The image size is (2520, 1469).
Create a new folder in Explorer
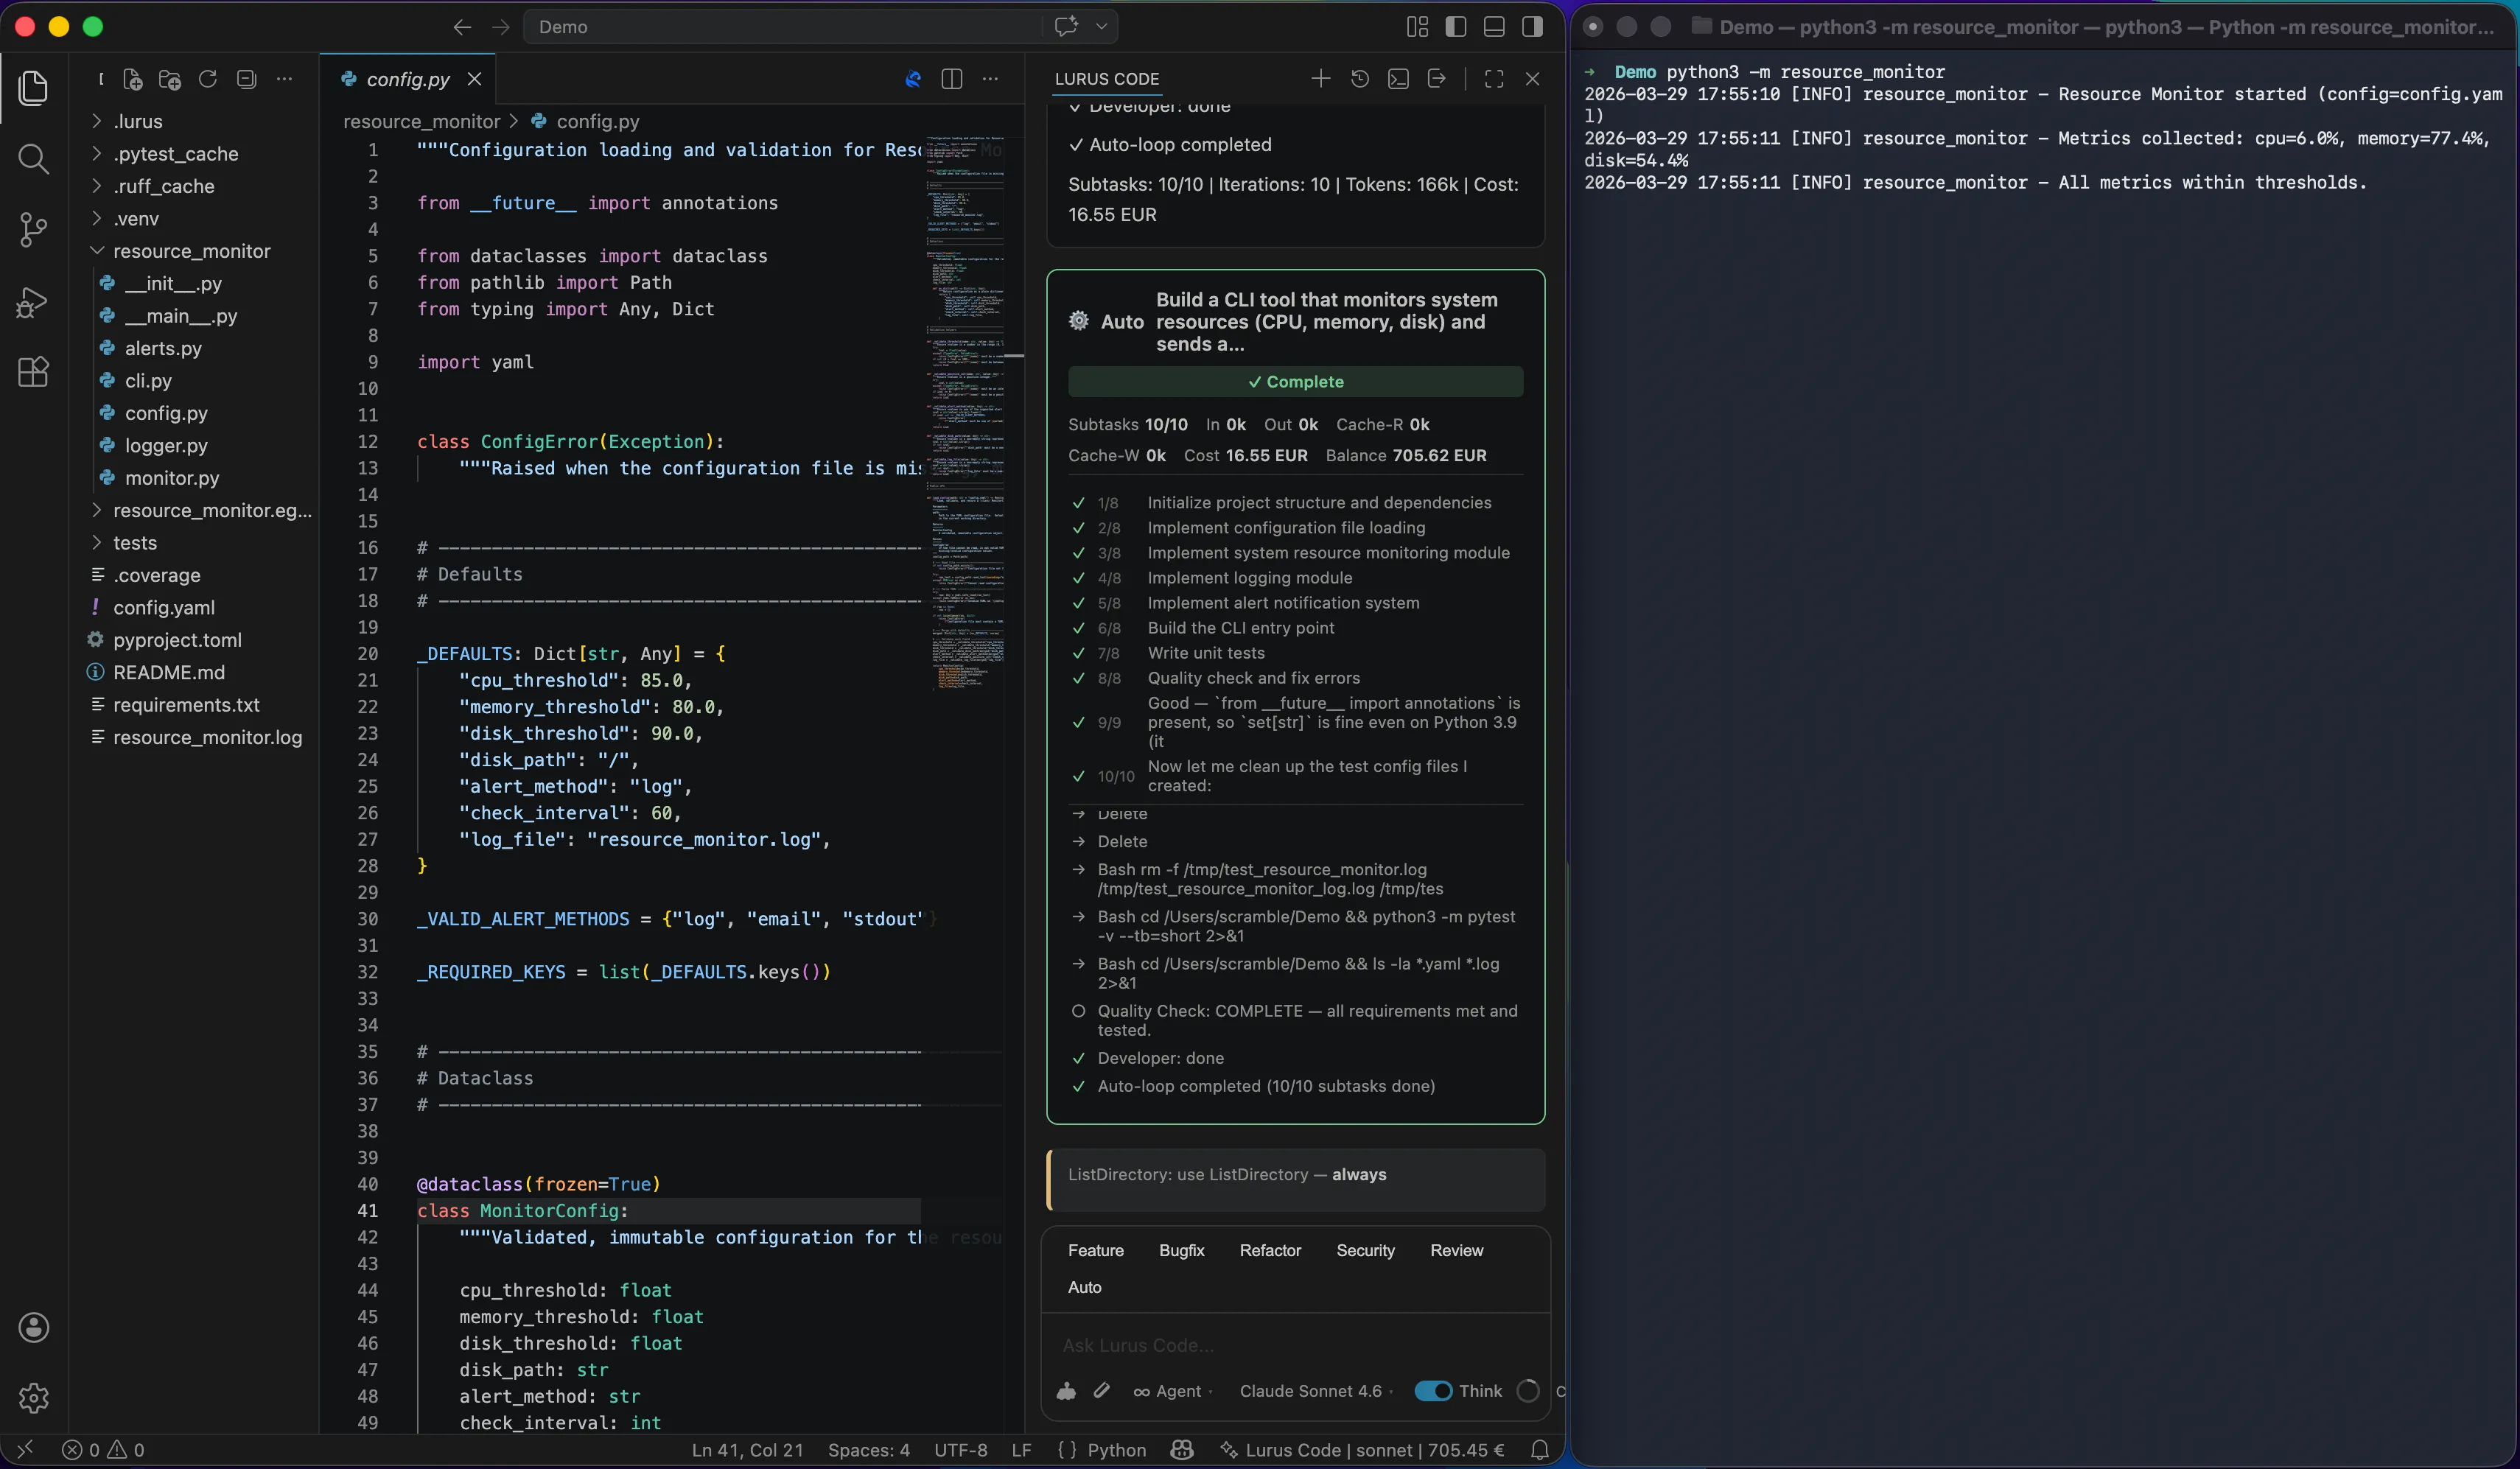[x=170, y=79]
